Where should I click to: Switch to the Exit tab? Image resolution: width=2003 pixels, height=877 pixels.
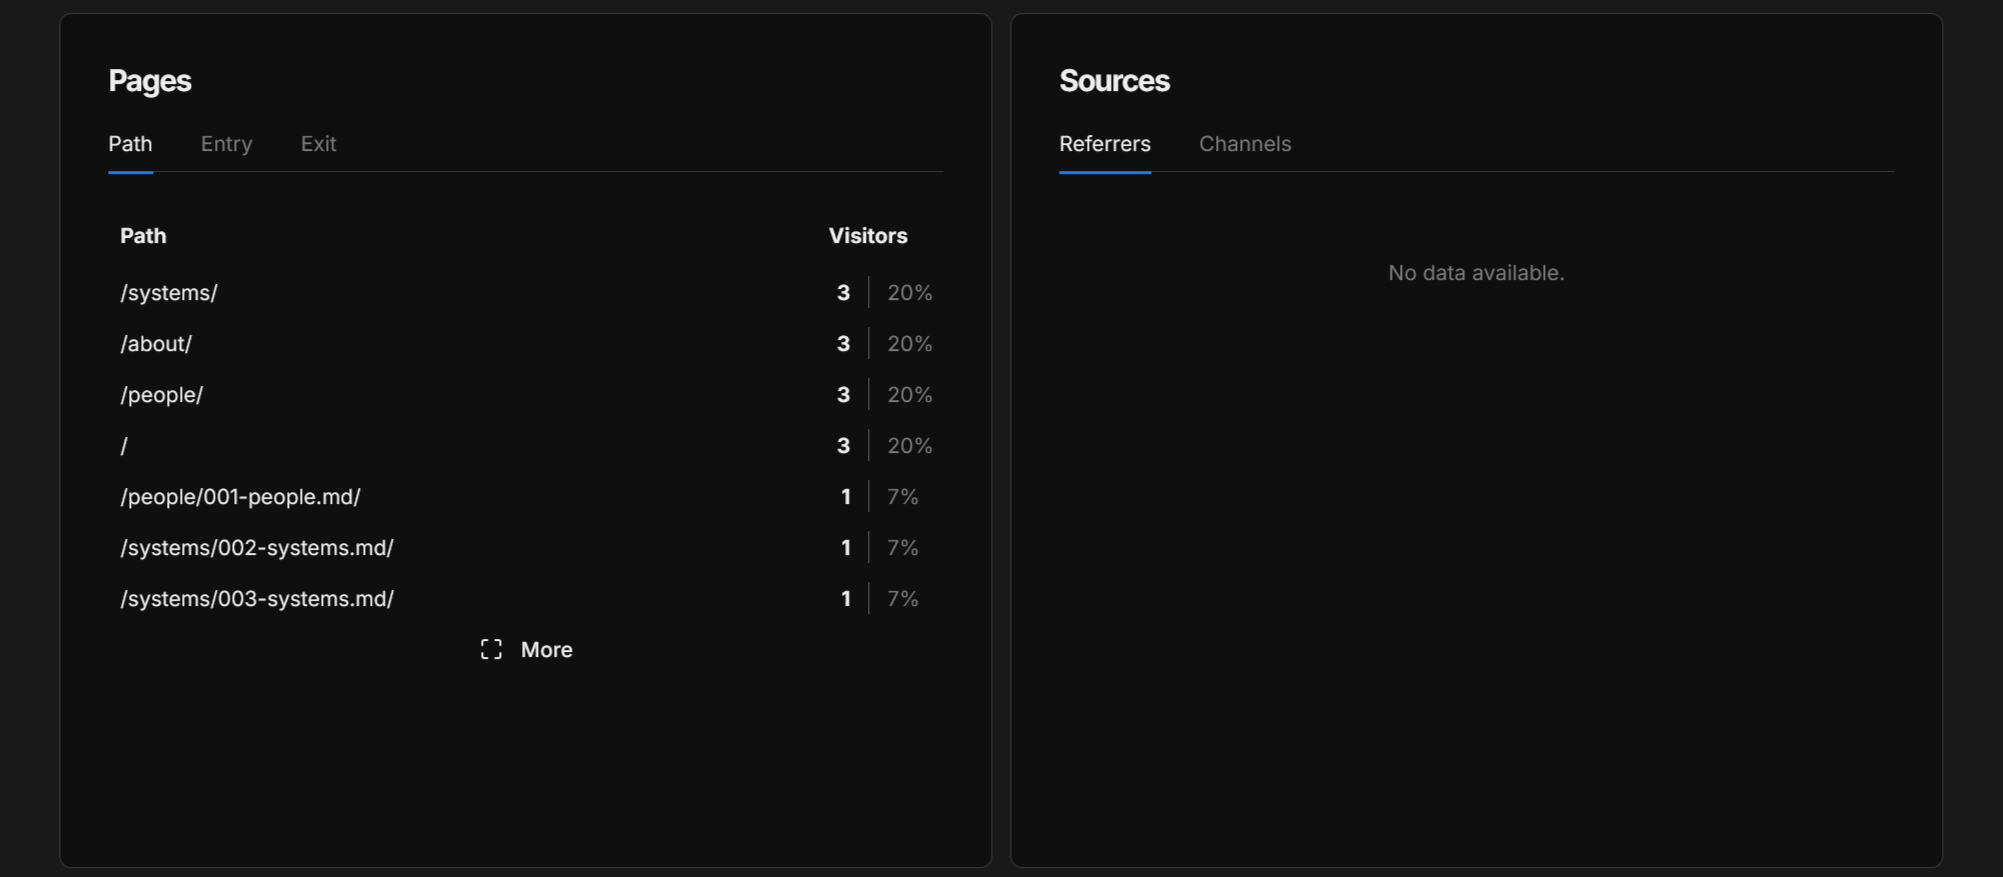[318, 144]
